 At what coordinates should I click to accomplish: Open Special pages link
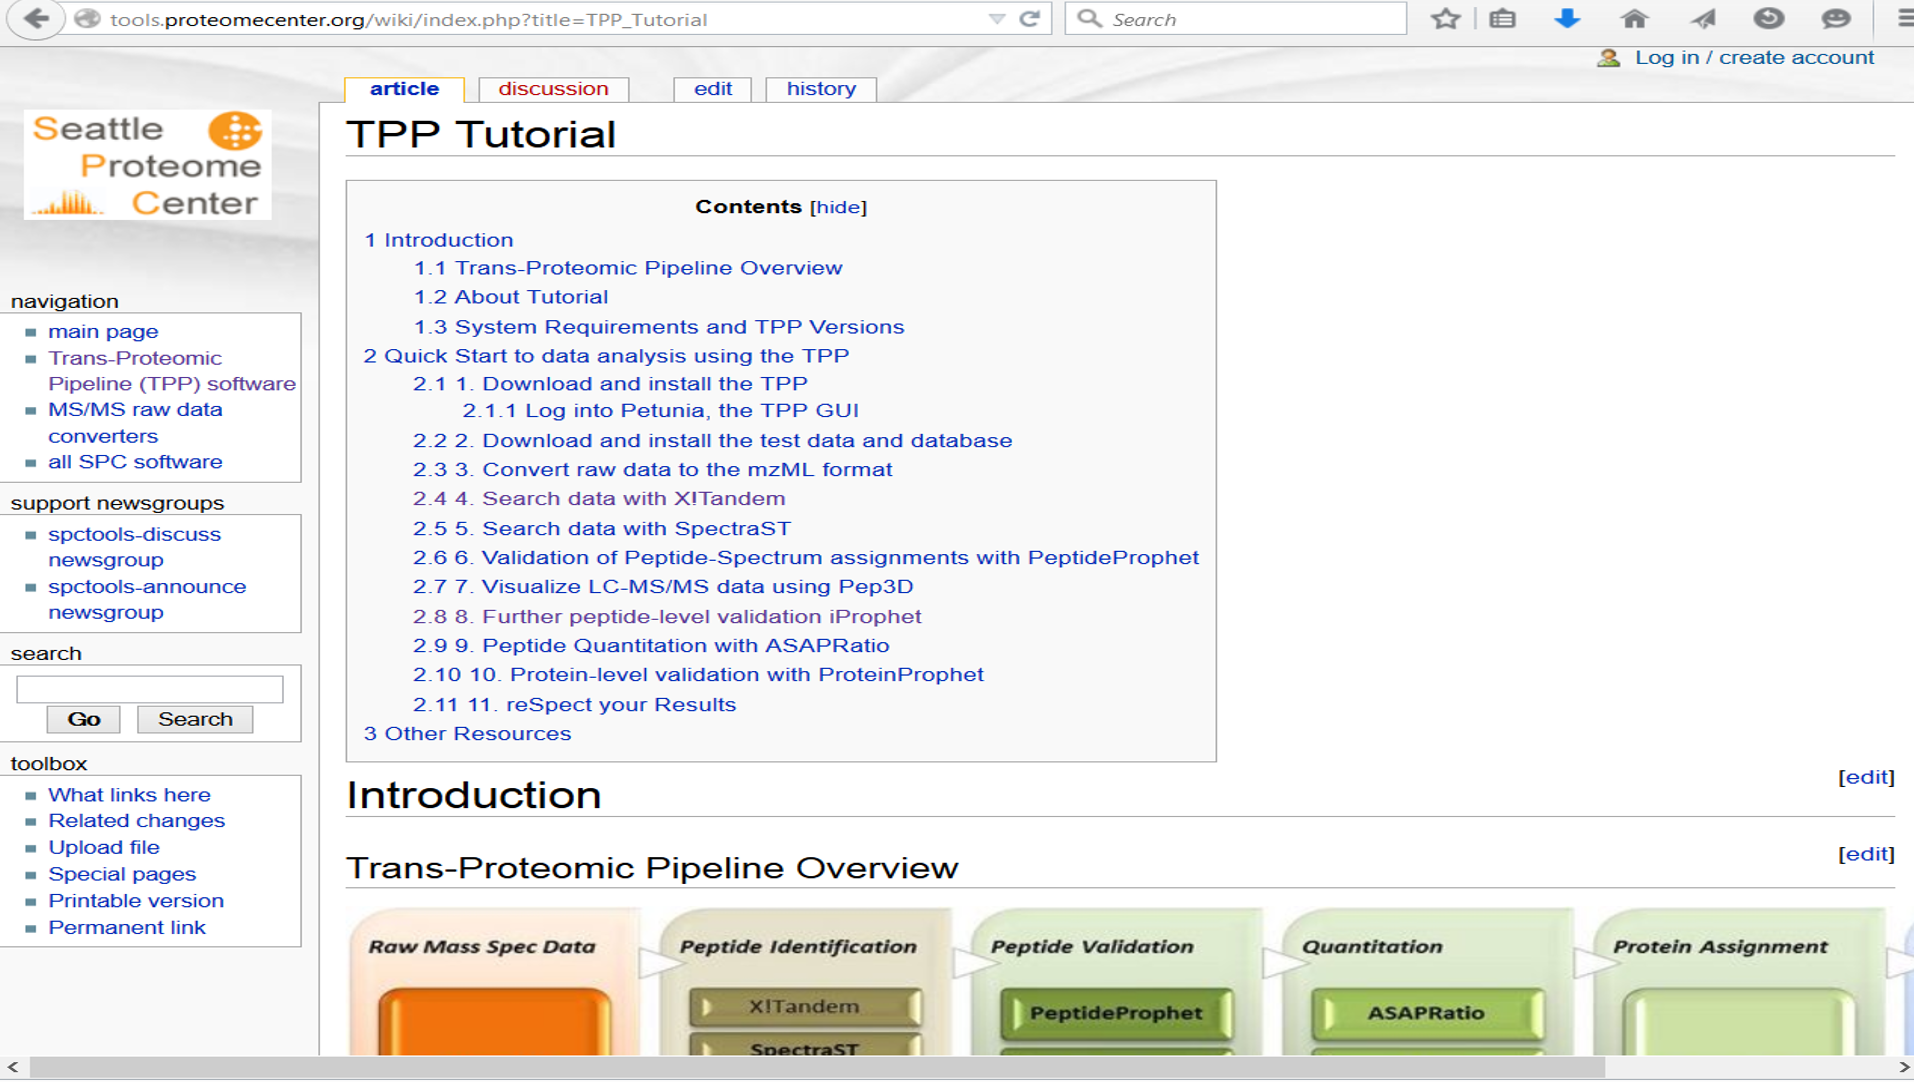pyautogui.click(x=122, y=875)
